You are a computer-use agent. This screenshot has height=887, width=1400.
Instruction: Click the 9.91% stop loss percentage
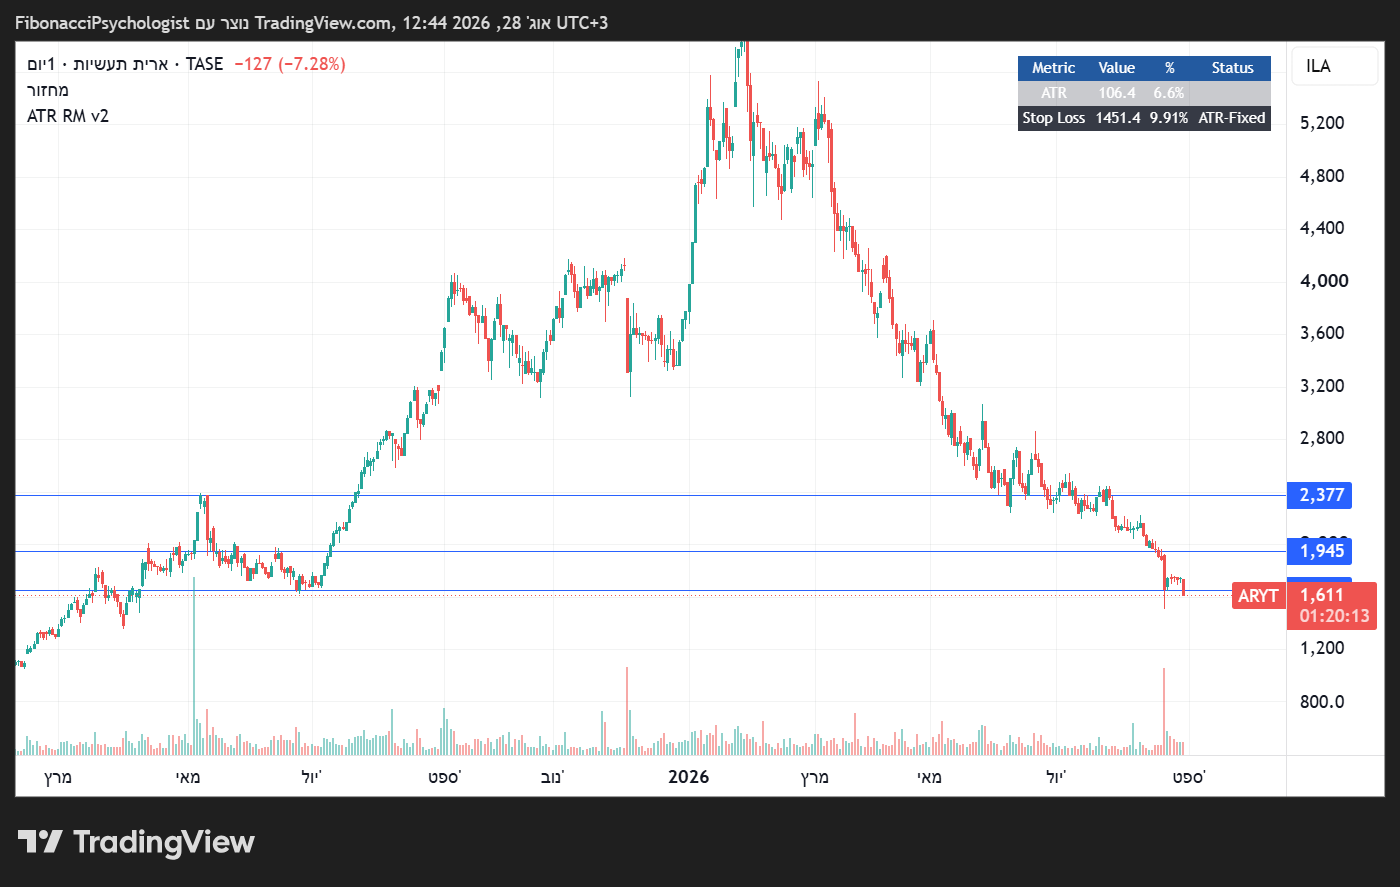coord(1169,118)
